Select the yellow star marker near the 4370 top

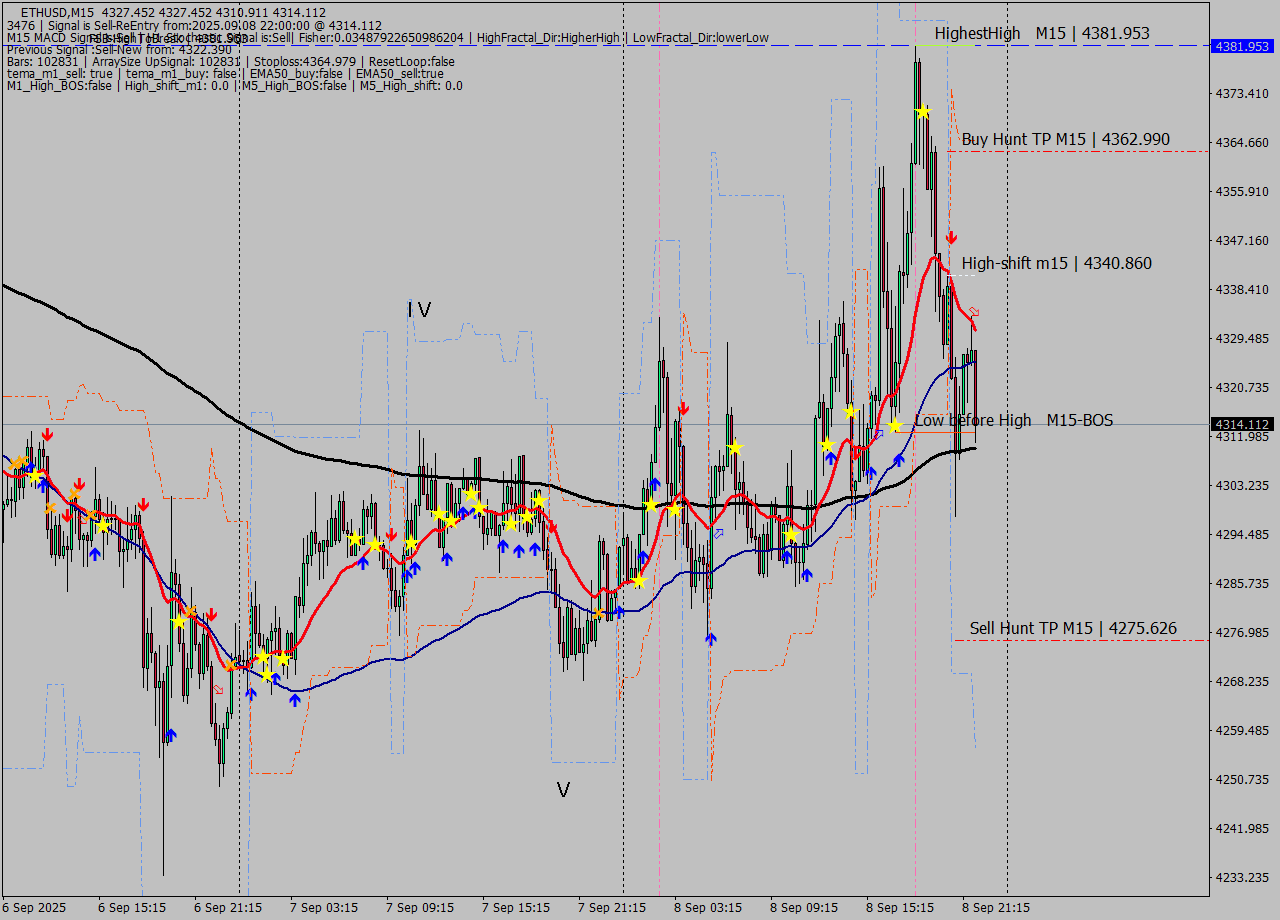[923, 113]
